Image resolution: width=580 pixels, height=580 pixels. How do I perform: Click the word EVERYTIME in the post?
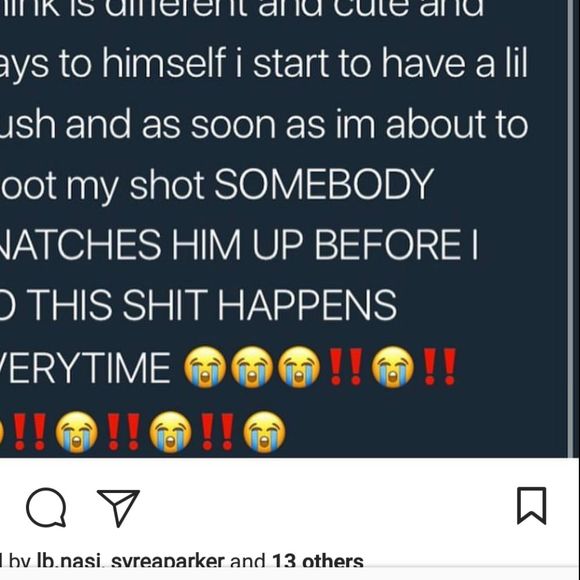(x=85, y=368)
